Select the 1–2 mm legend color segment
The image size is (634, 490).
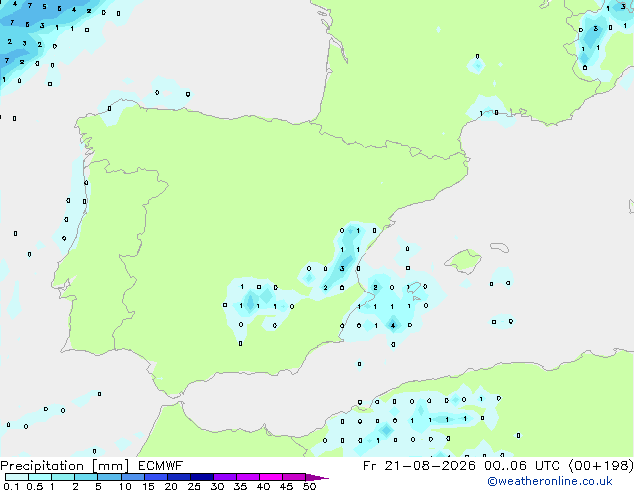pyautogui.click(x=63, y=477)
